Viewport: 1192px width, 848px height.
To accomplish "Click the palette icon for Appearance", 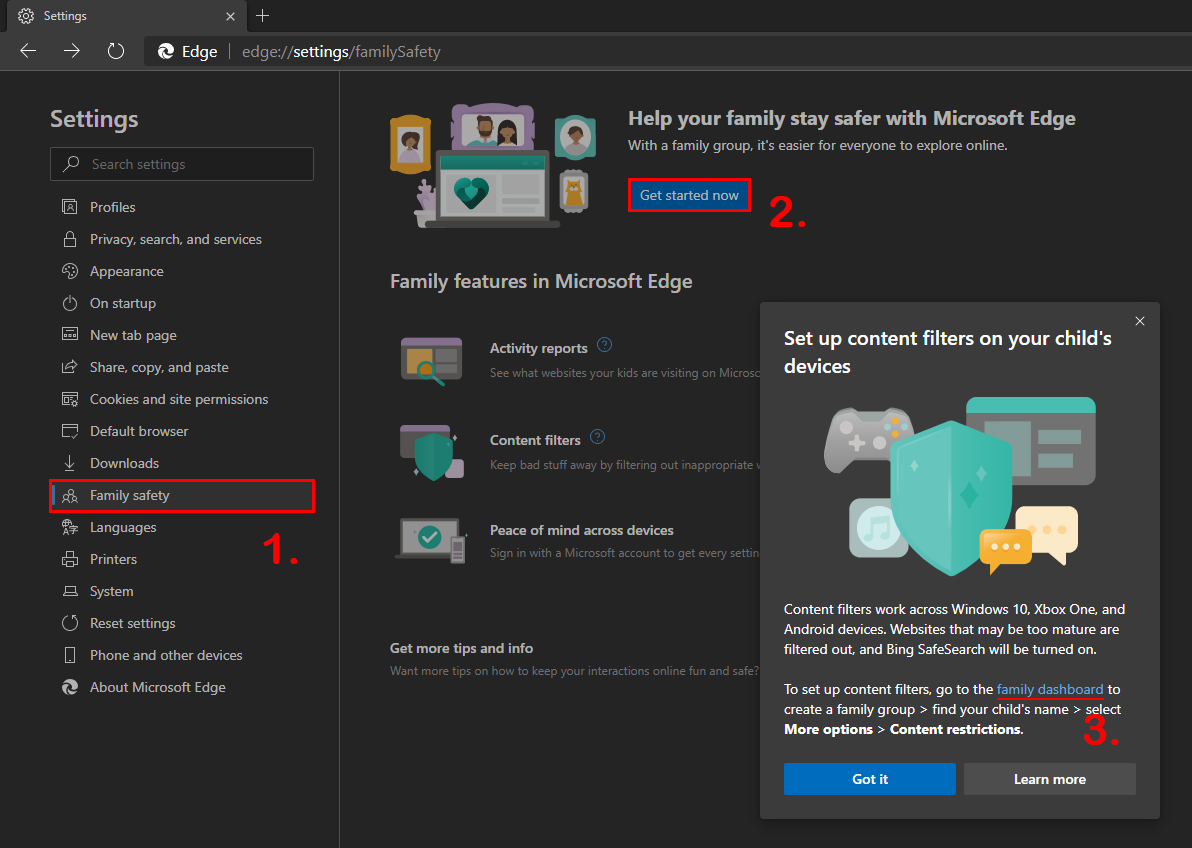I will (x=70, y=271).
